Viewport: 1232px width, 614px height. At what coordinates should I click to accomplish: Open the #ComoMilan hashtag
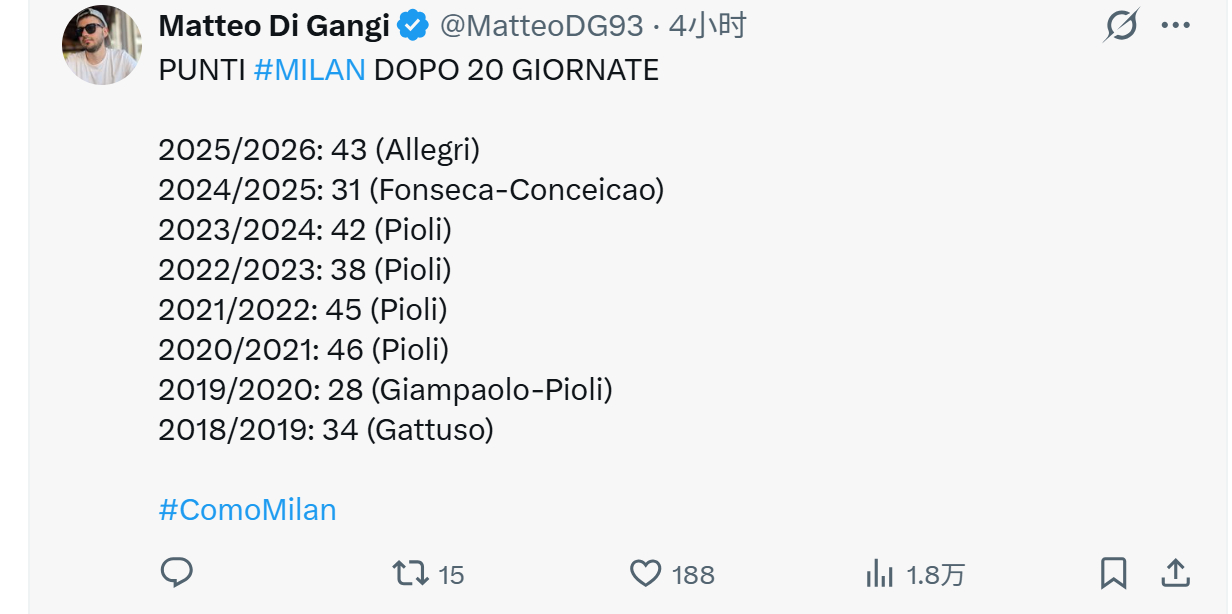[x=247, y=510]
